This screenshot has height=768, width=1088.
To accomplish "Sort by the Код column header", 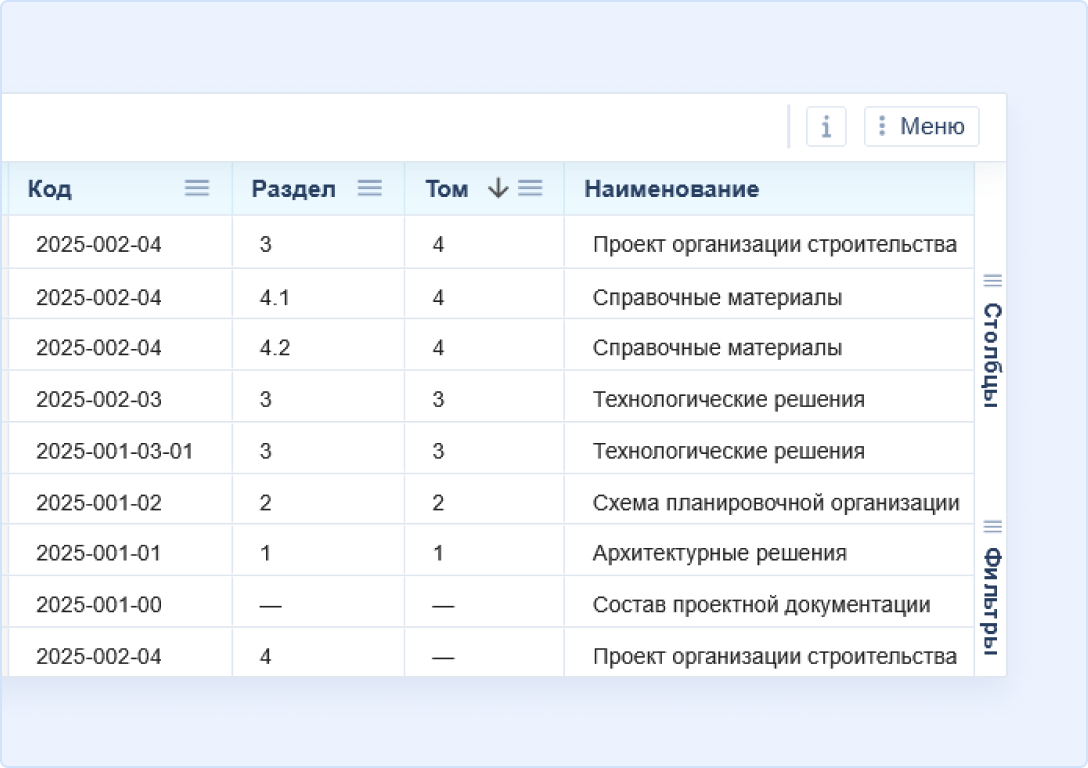I will pos(50,189).
